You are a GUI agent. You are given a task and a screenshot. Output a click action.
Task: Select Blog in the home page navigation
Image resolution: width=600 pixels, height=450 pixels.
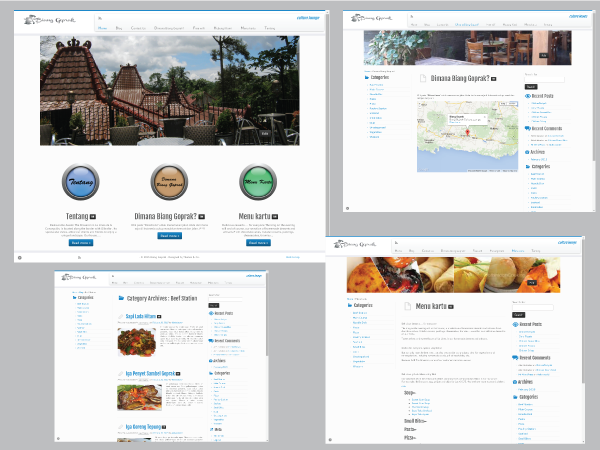(x=119, y=28)
